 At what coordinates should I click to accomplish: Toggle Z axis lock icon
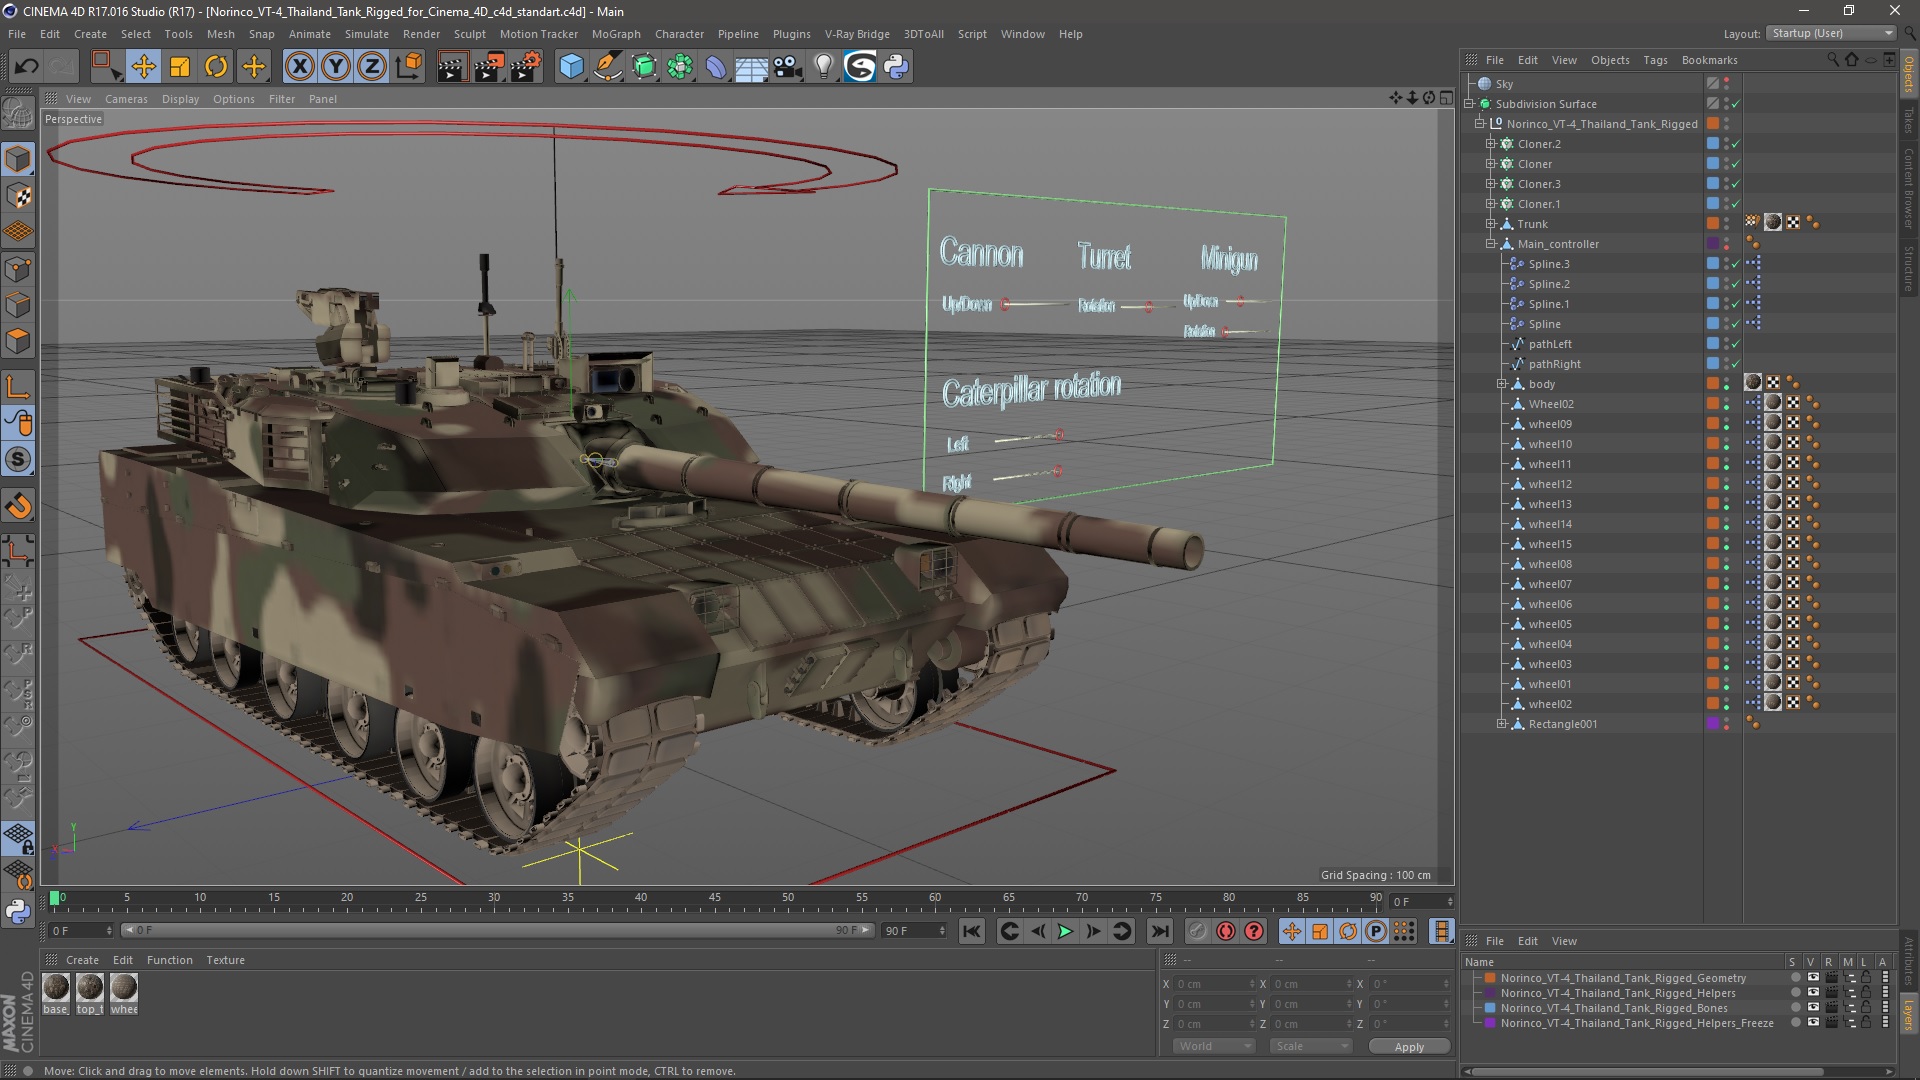[372, 67]
